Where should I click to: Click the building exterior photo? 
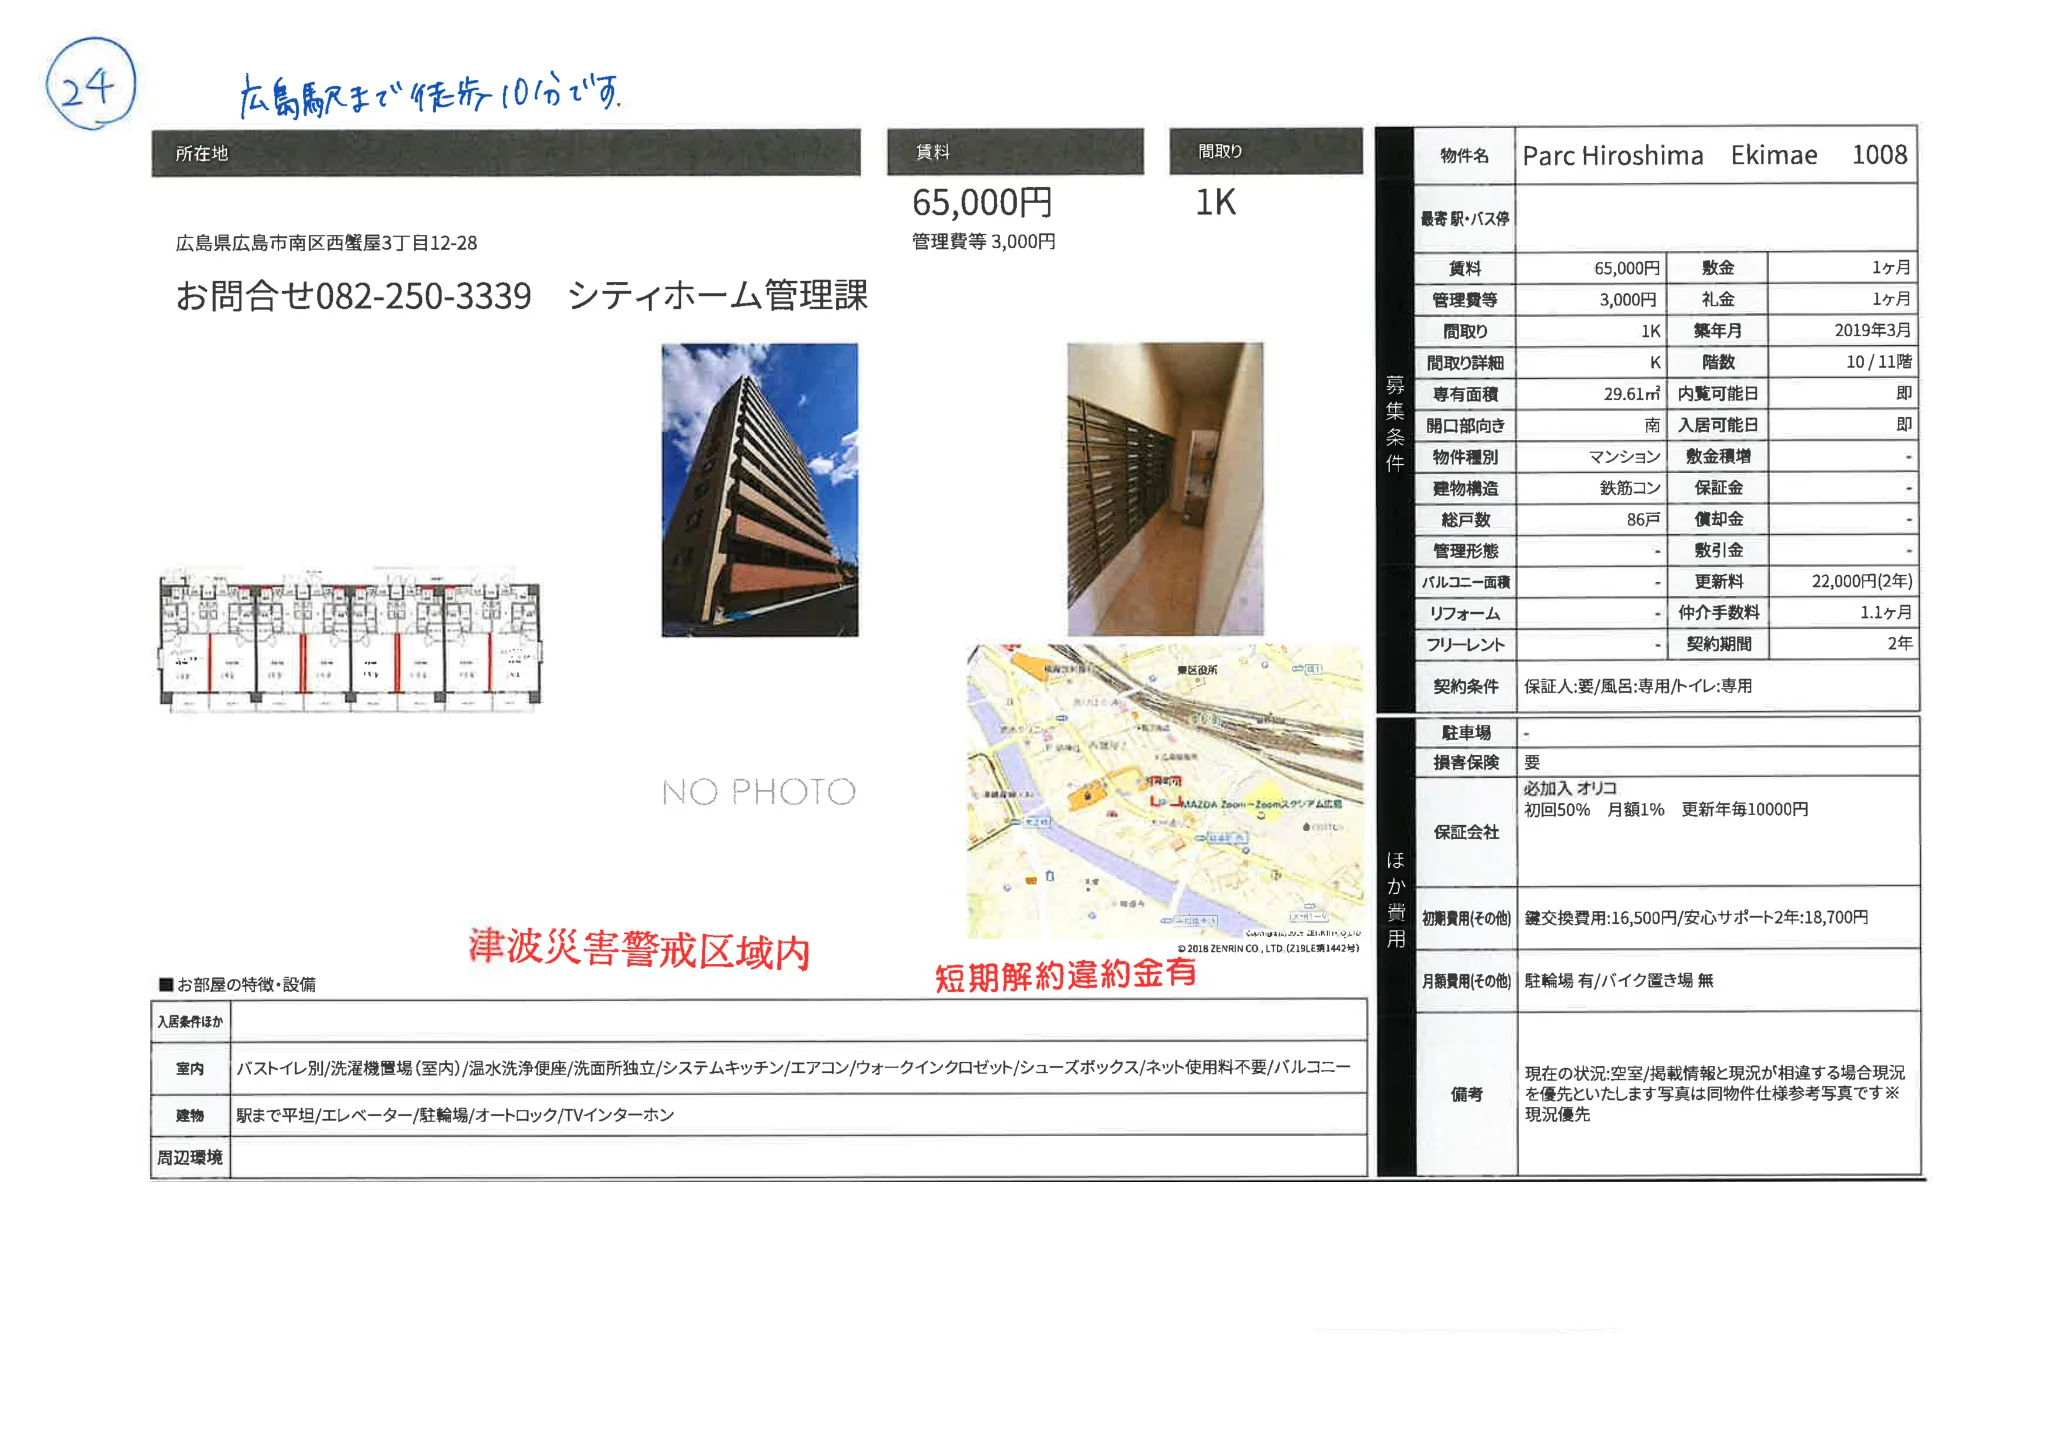pyautogui.click(x=760, y=490)
